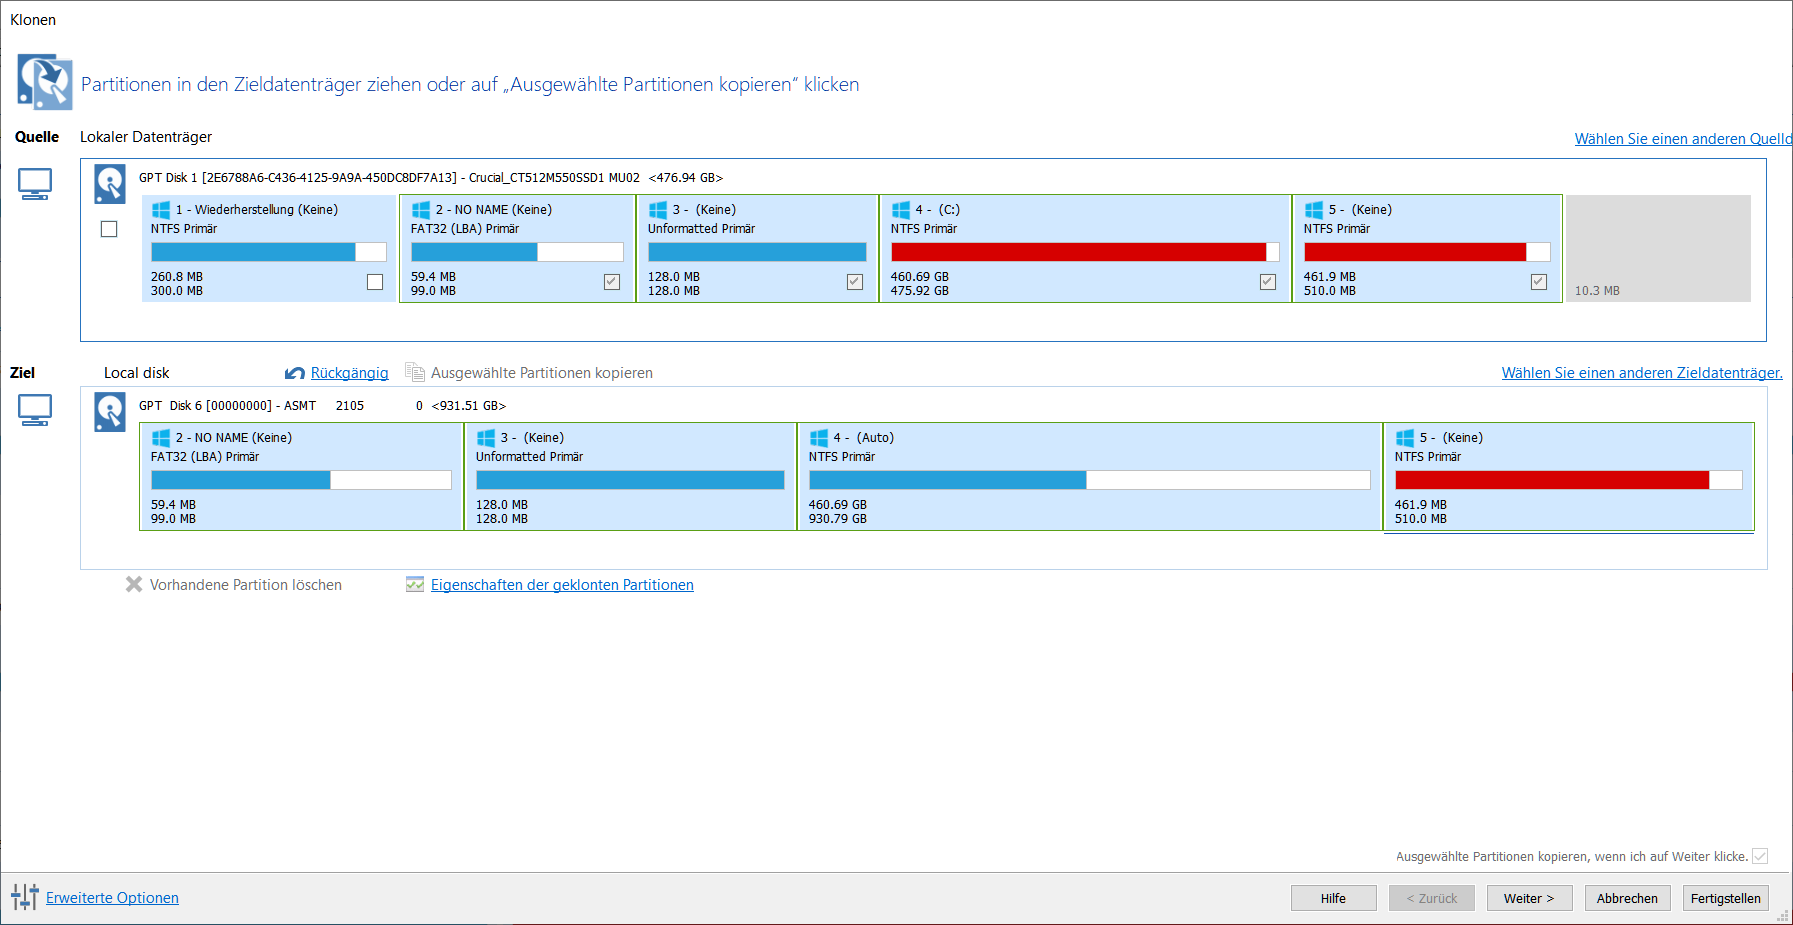Click the Local disk label

[x=137, y=373]
